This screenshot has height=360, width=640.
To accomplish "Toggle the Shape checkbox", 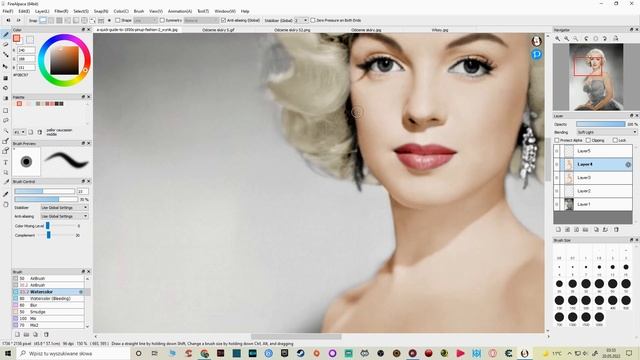I will click(x=118, y=20).
